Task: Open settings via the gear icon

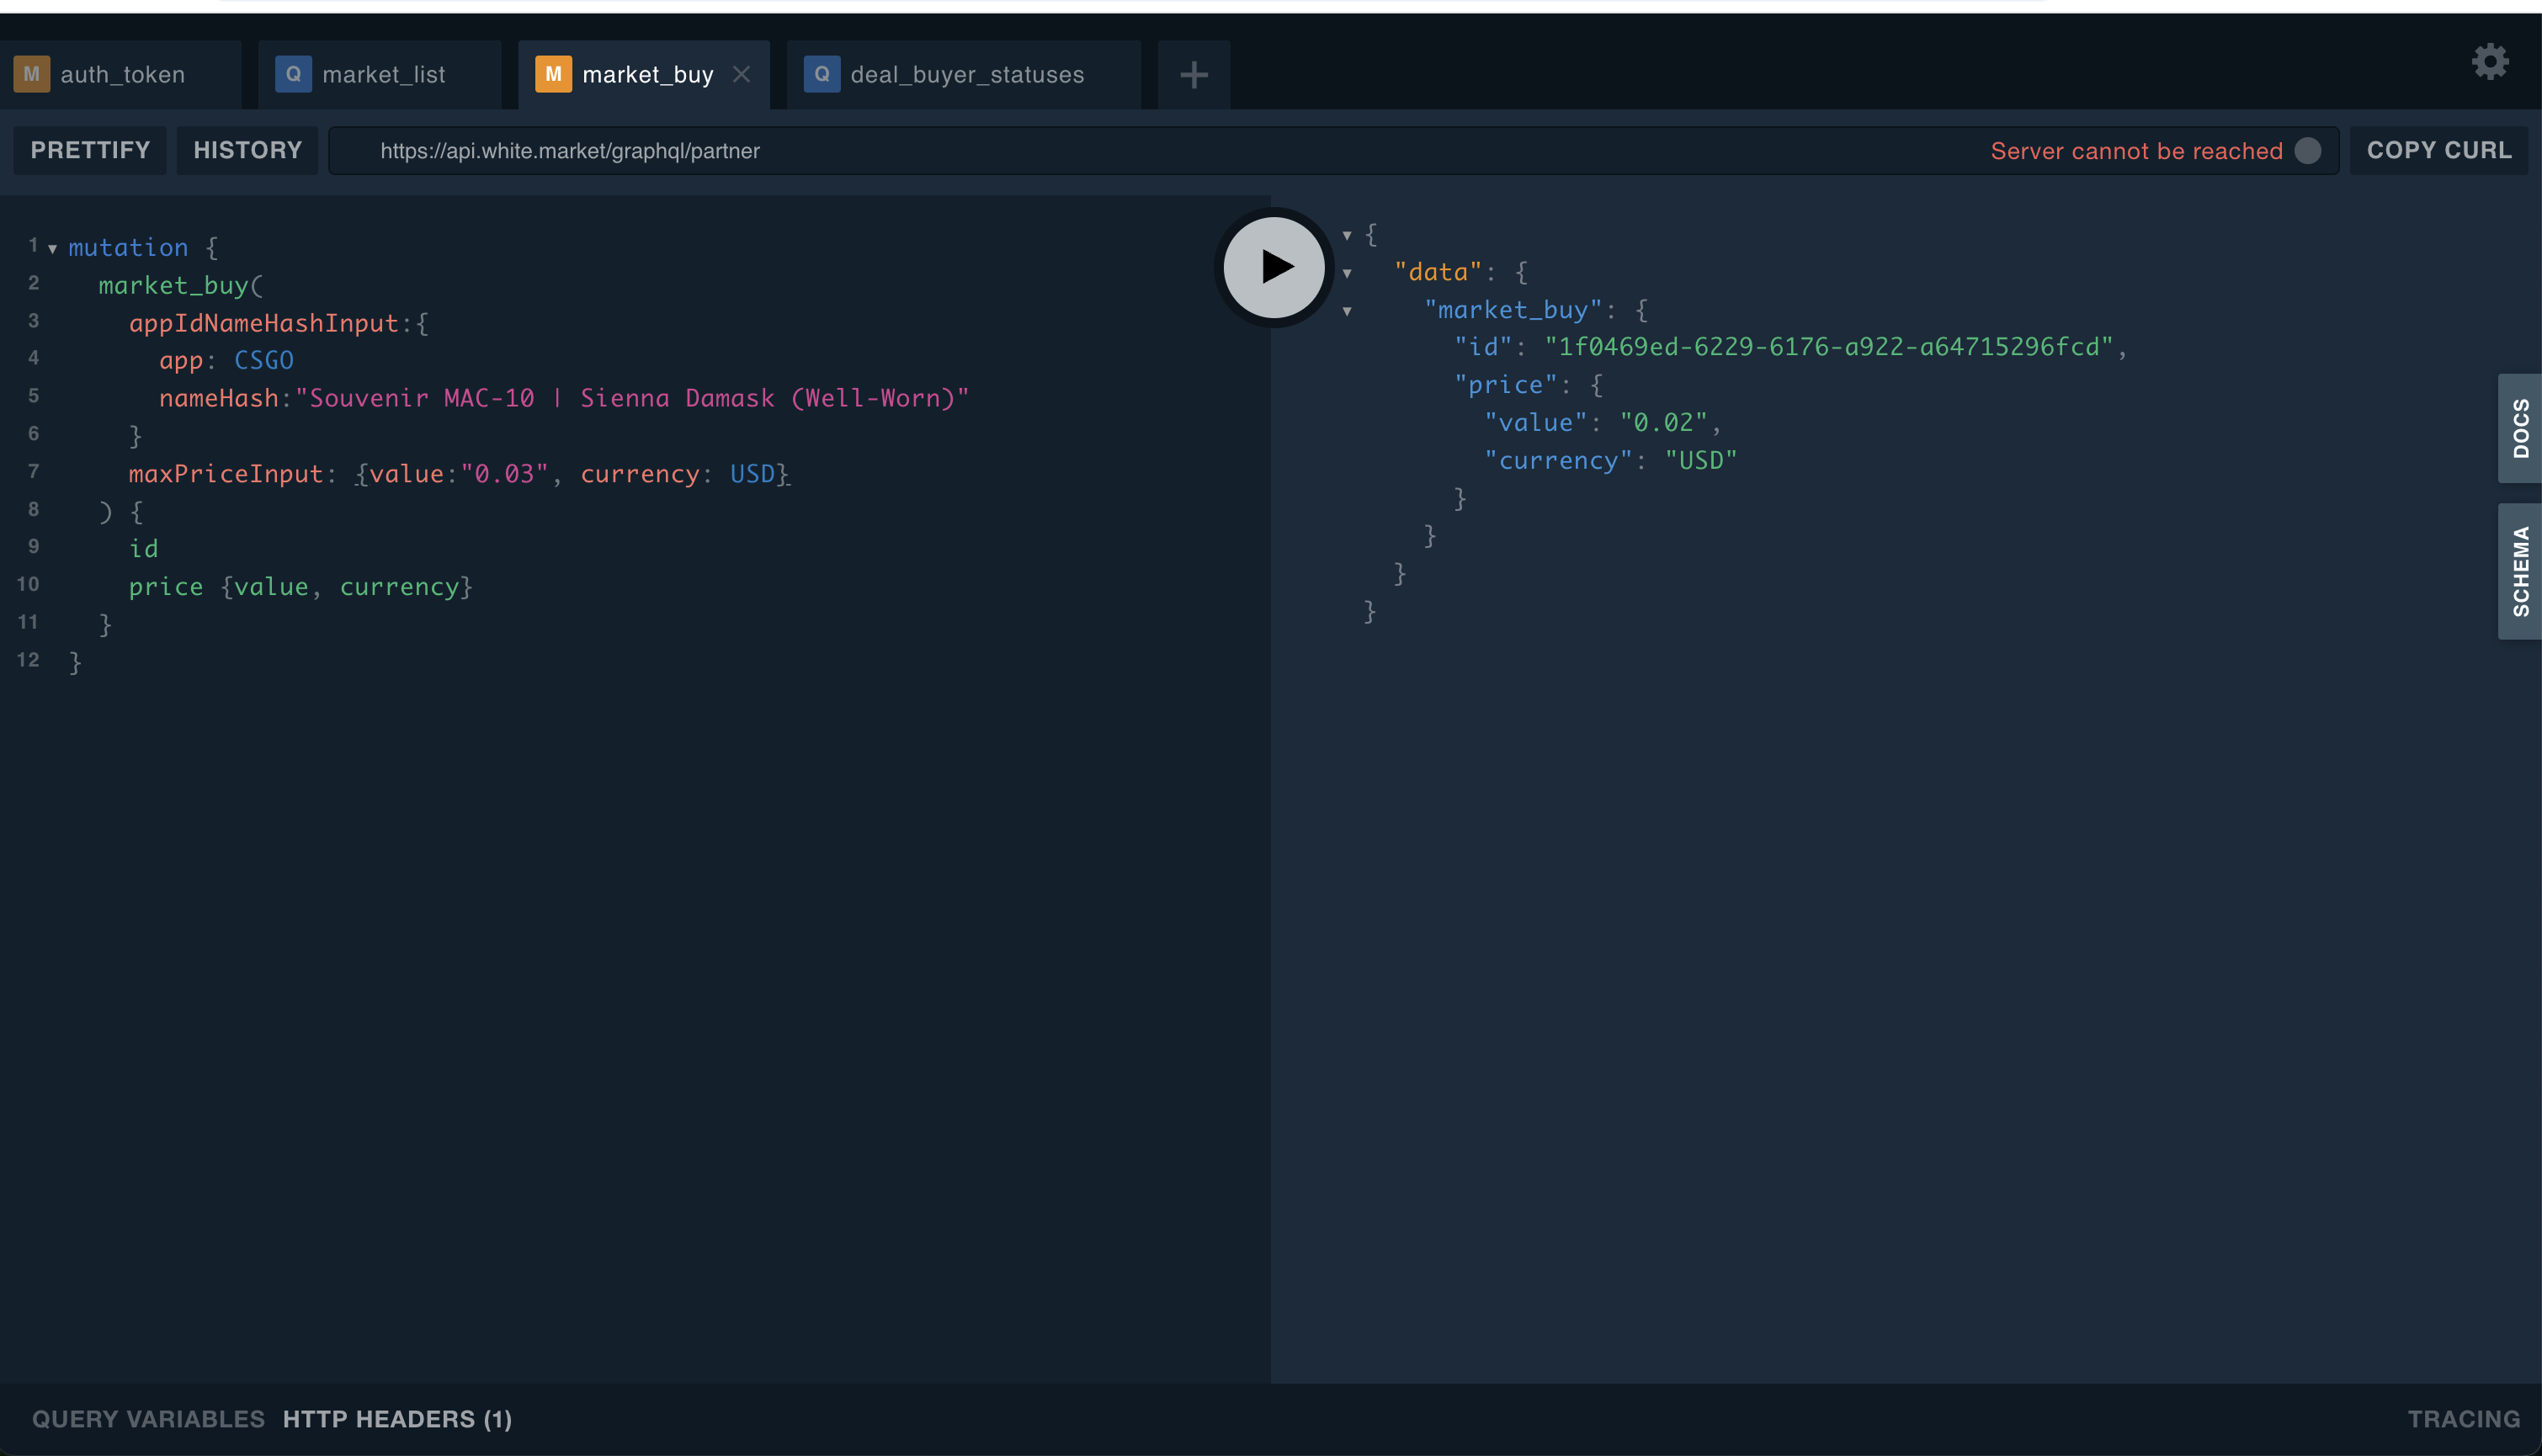Action: pos(2489,62)
